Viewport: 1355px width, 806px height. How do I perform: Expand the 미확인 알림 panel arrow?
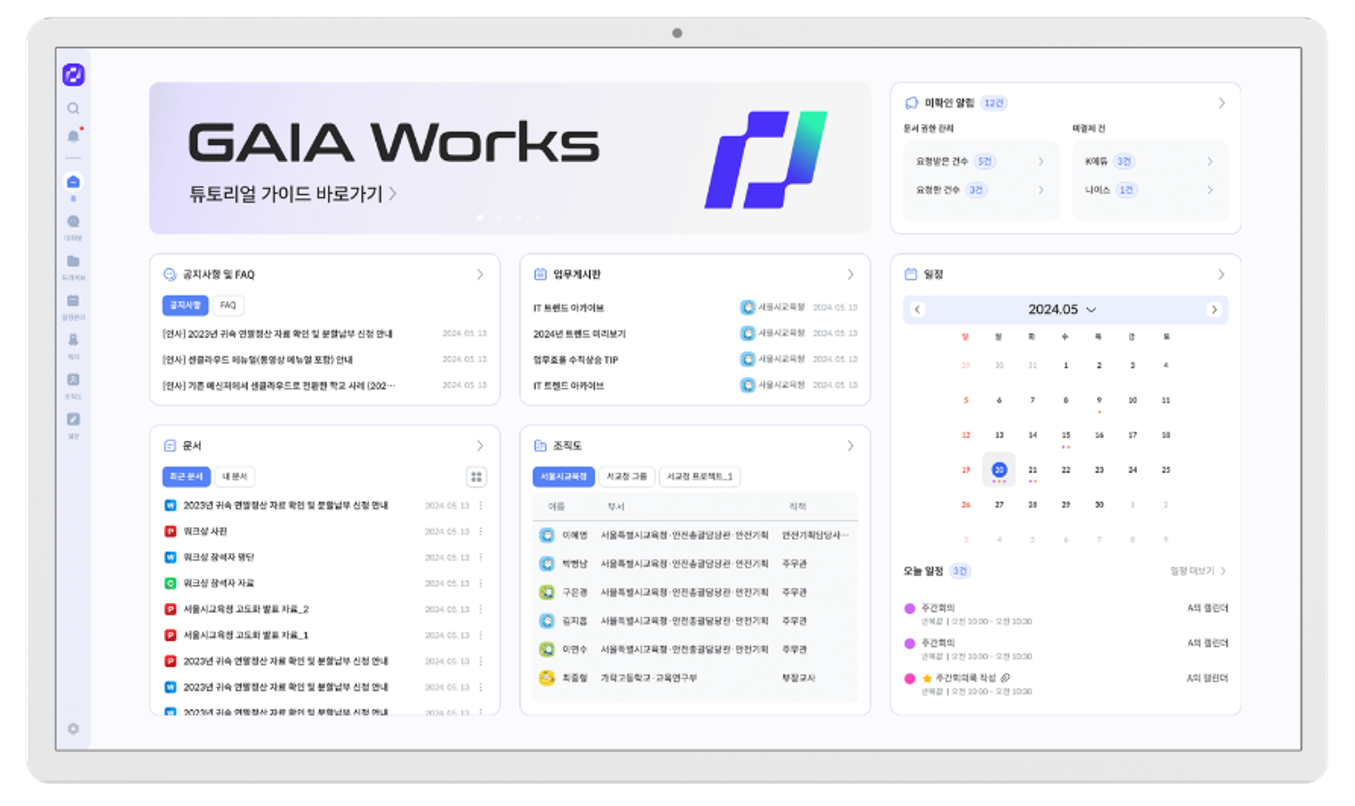[1221, 103]
